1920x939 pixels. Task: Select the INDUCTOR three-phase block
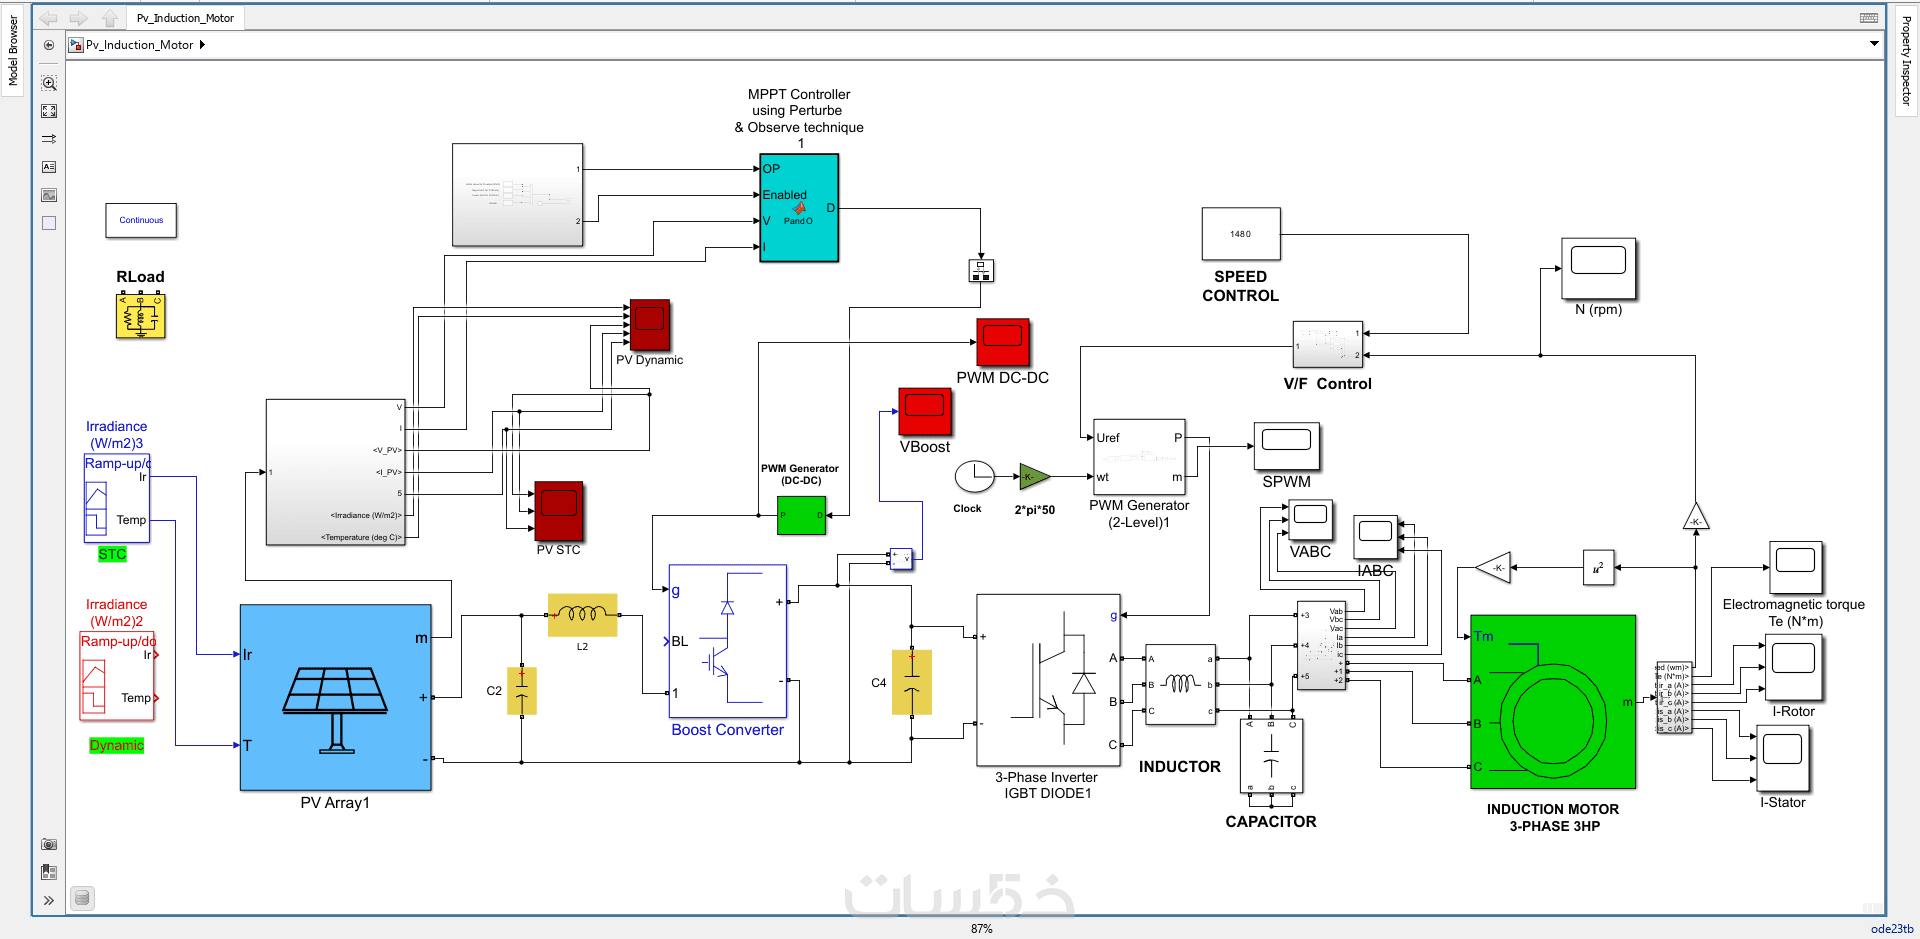(1180, 685)
